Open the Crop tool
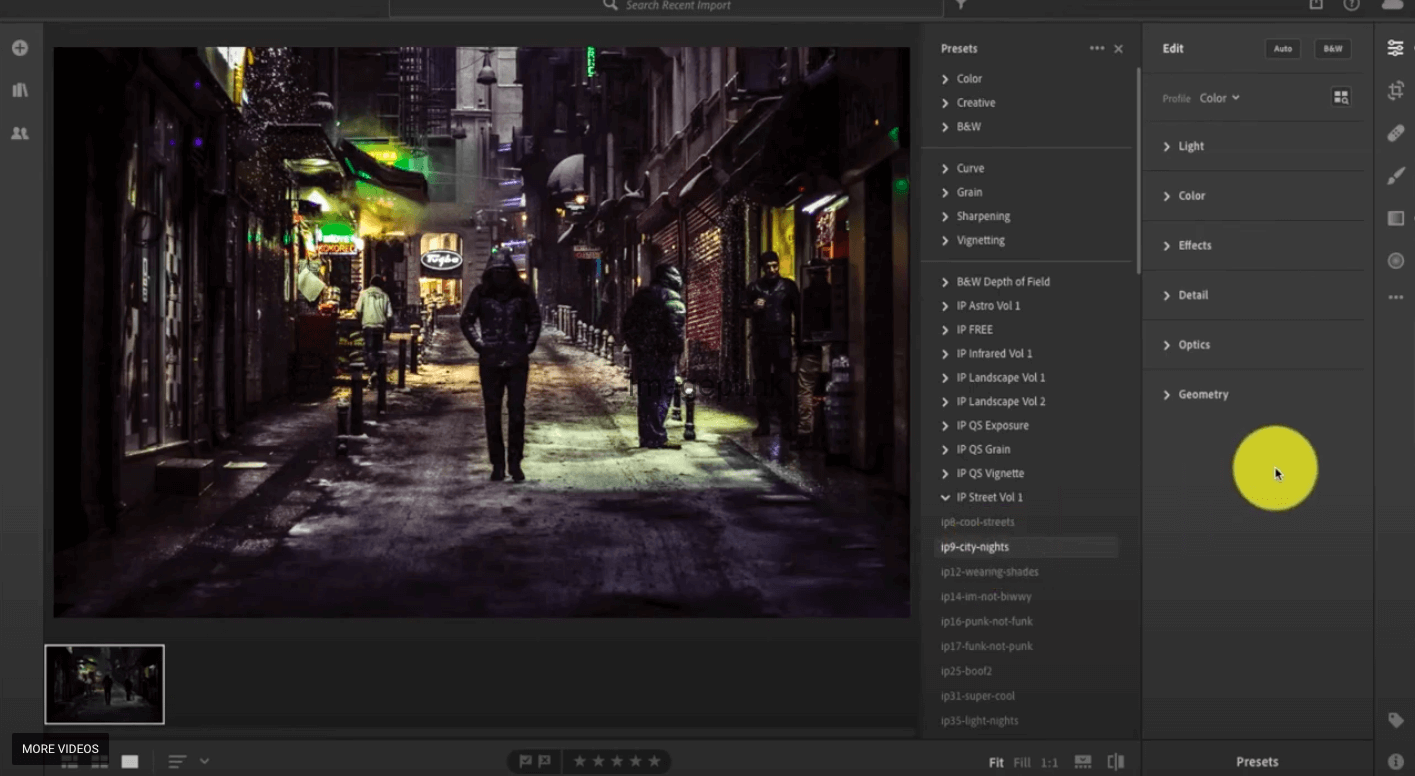 (x=1397, y=90)
